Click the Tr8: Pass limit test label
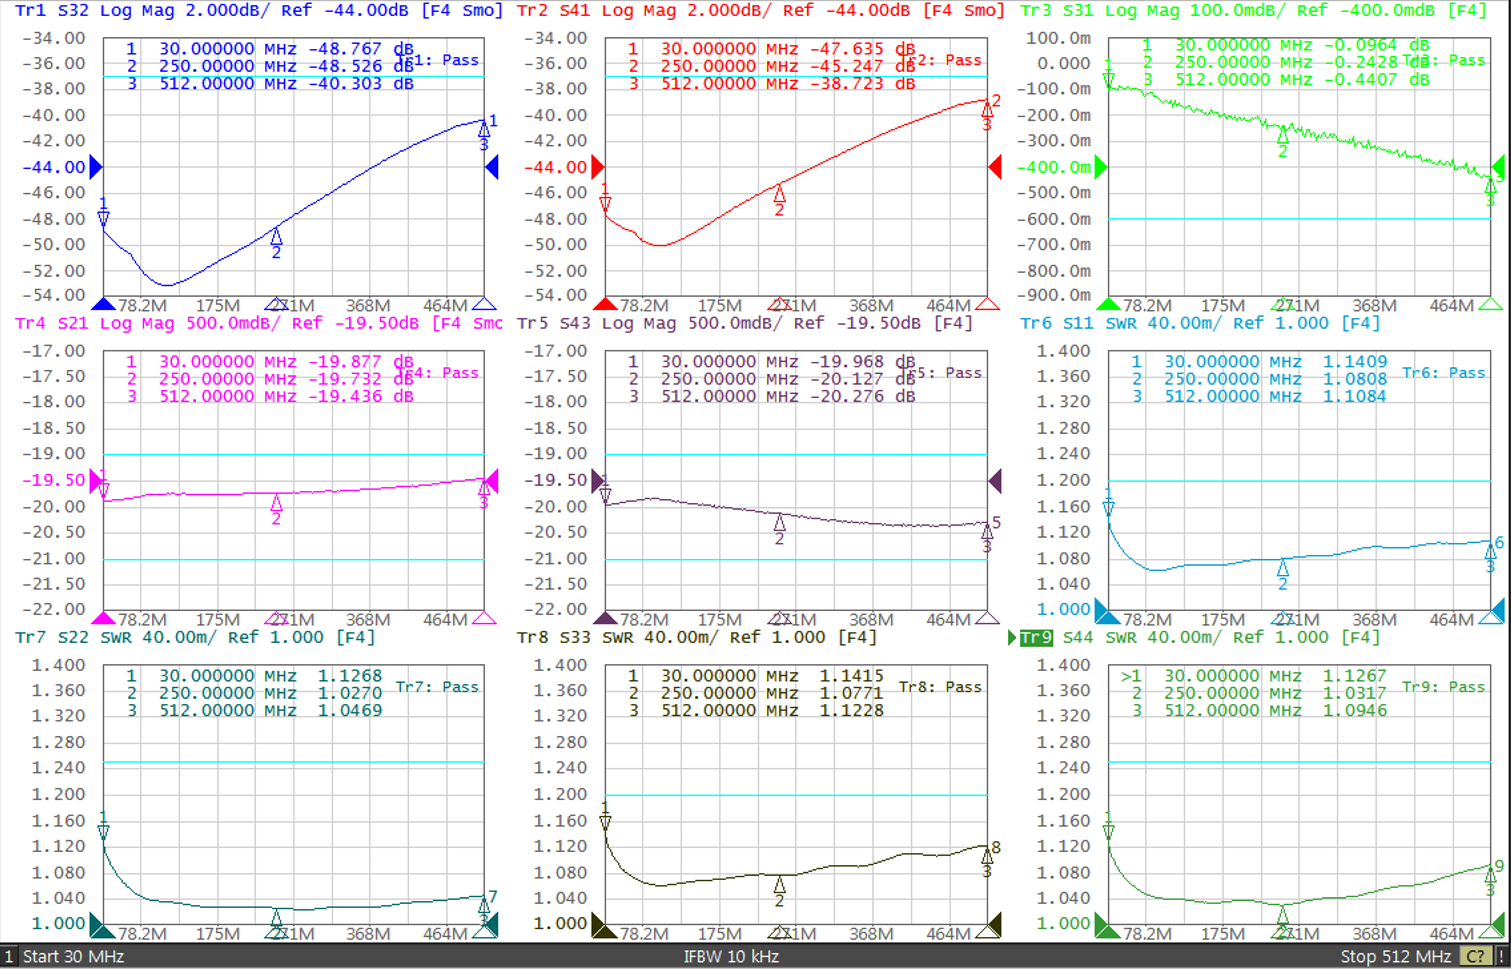 [940, 687]
